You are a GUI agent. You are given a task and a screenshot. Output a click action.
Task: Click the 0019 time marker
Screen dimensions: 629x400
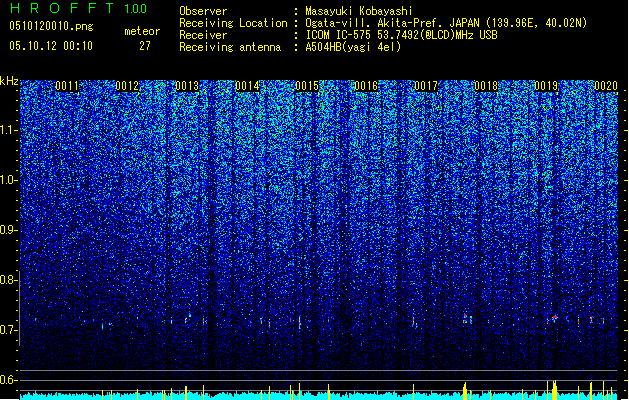[546, 86]
